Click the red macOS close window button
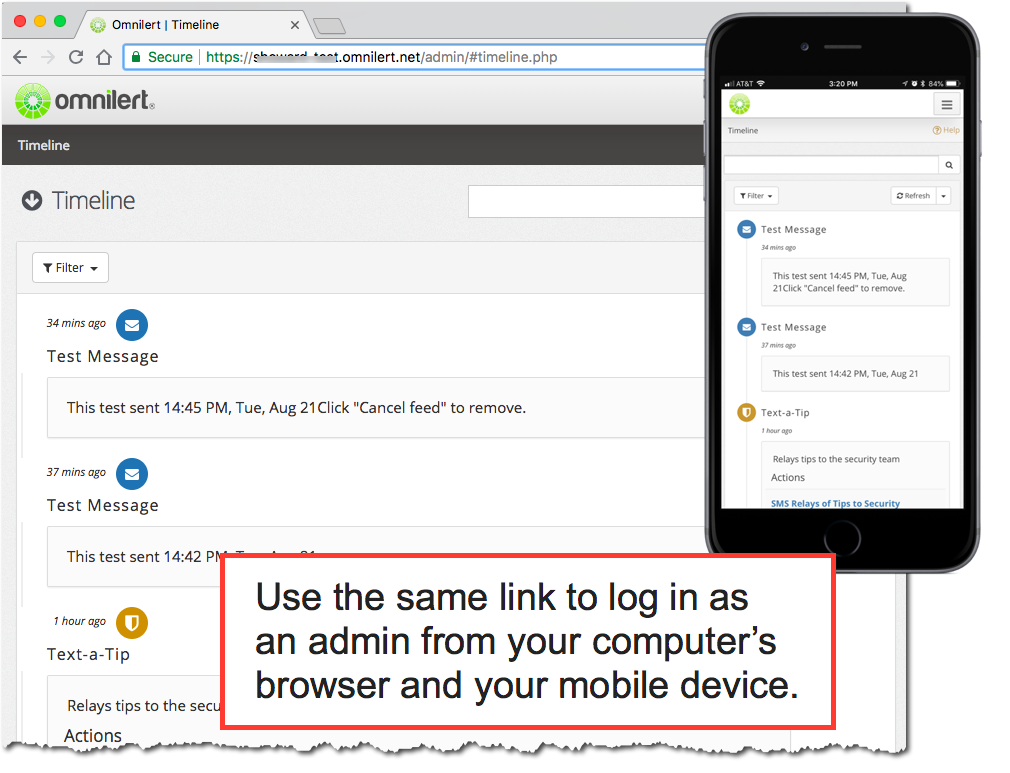Screen dimensions: 1010x773 [20, 21]
